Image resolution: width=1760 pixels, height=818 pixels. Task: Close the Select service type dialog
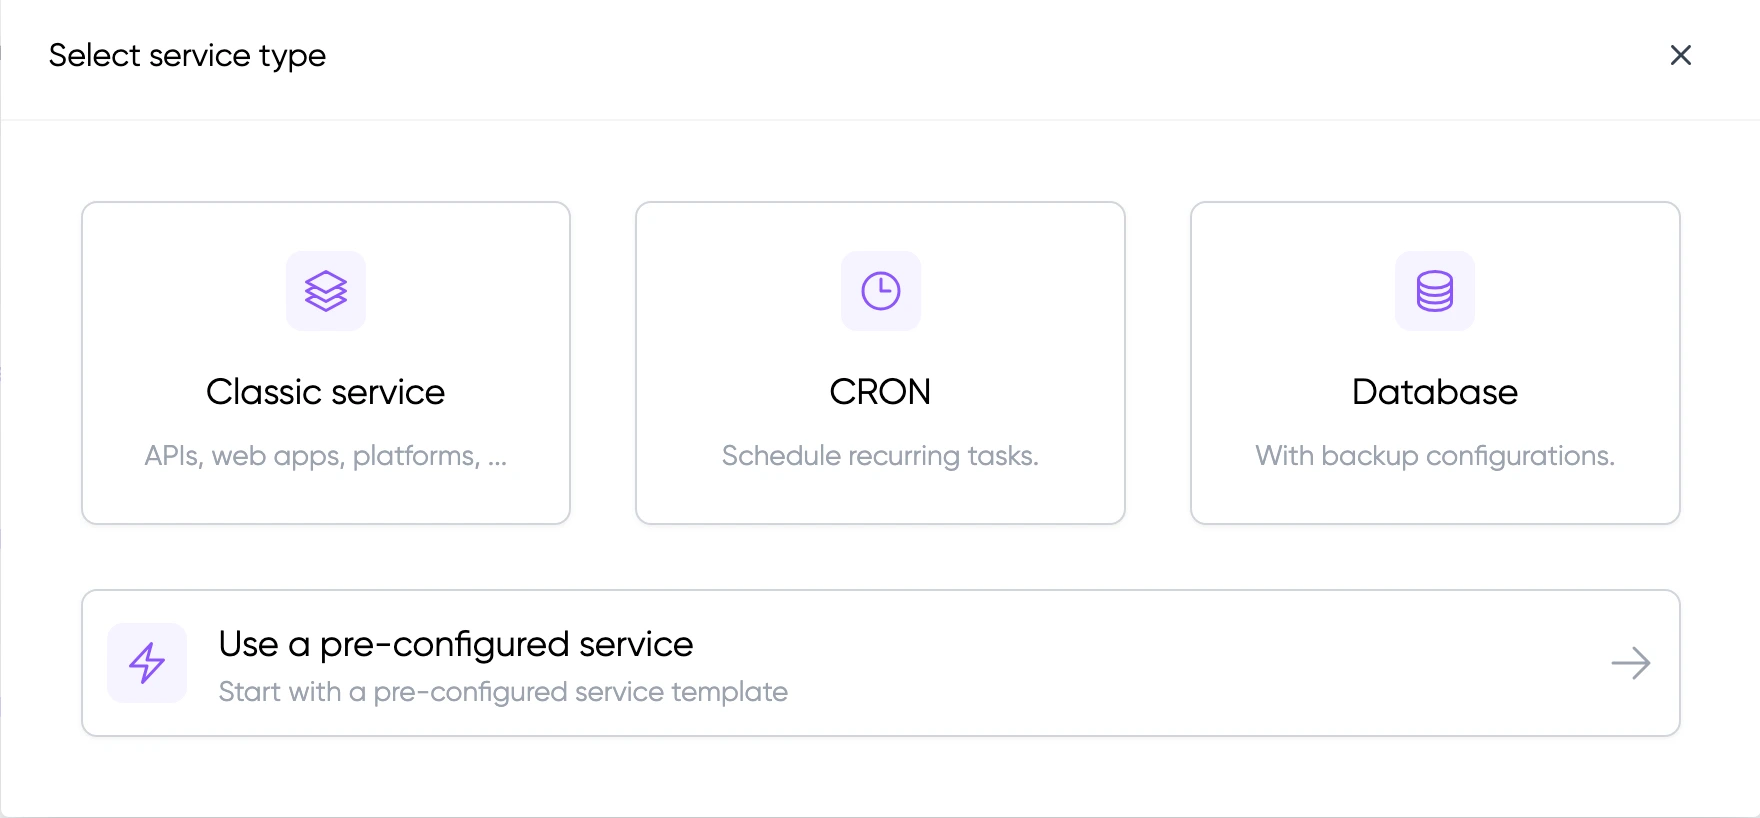(x=1680, y=55)
